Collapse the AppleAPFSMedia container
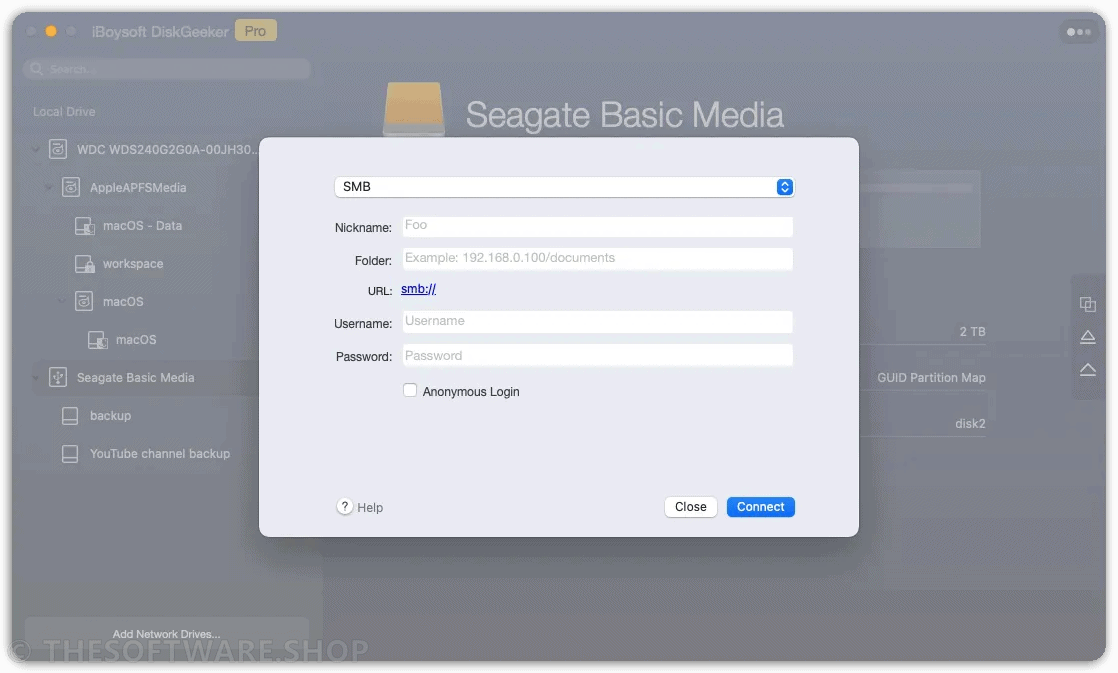 click(48, 187)
